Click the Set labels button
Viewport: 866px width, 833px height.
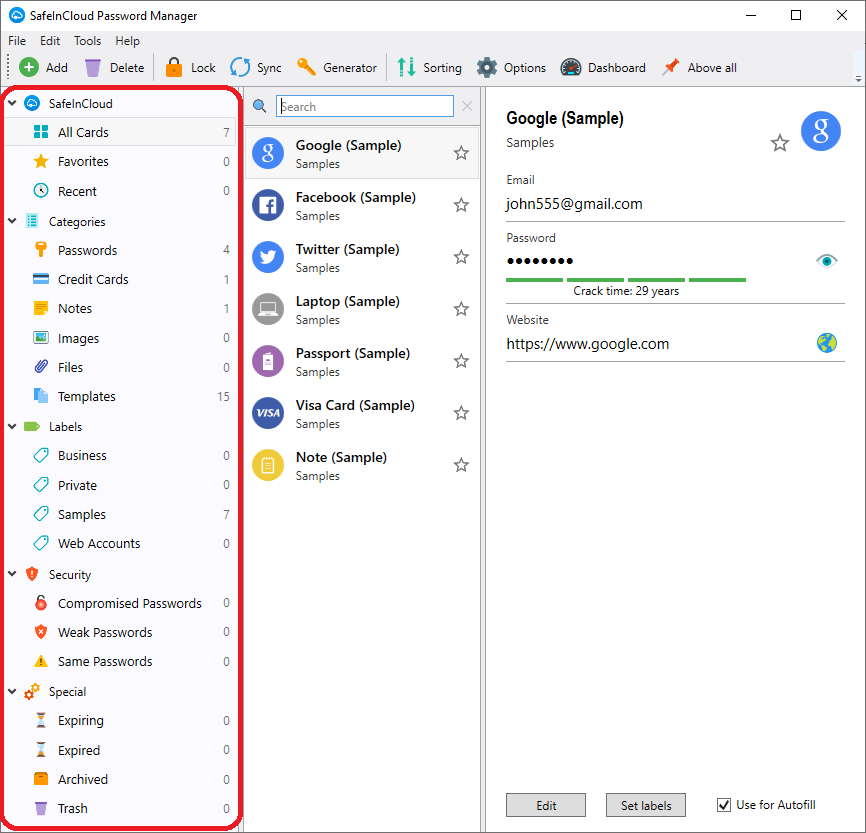[646, 805]
